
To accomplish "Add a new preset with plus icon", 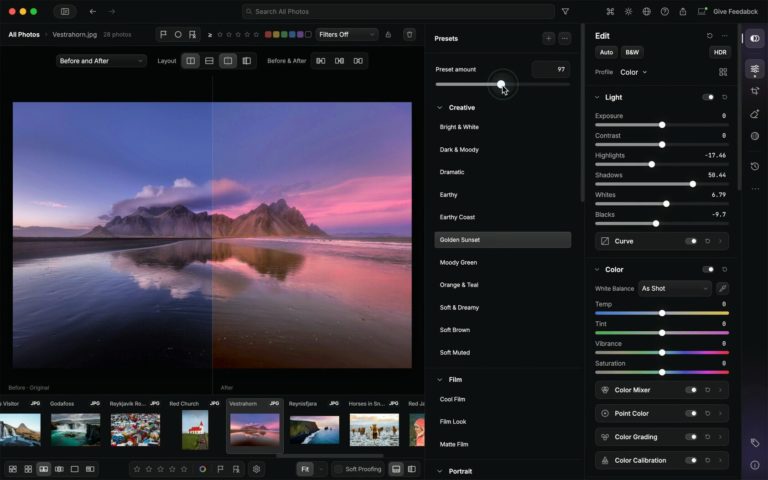I will [549, 38].
